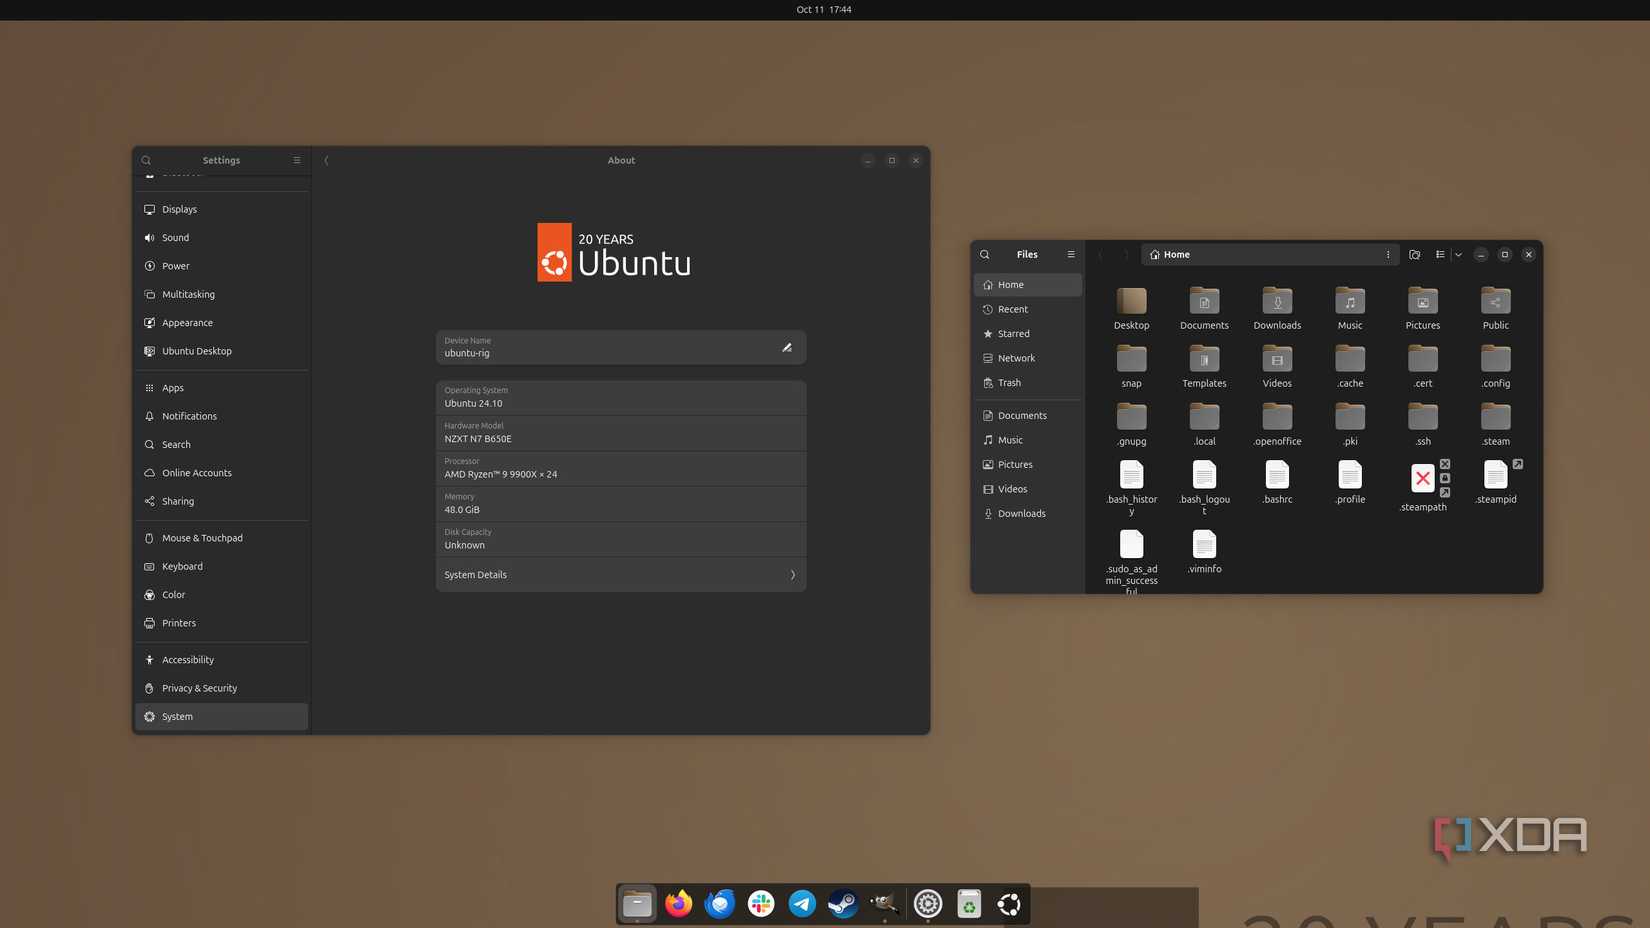Expand the view options chevron in Files

[1458, 254]
